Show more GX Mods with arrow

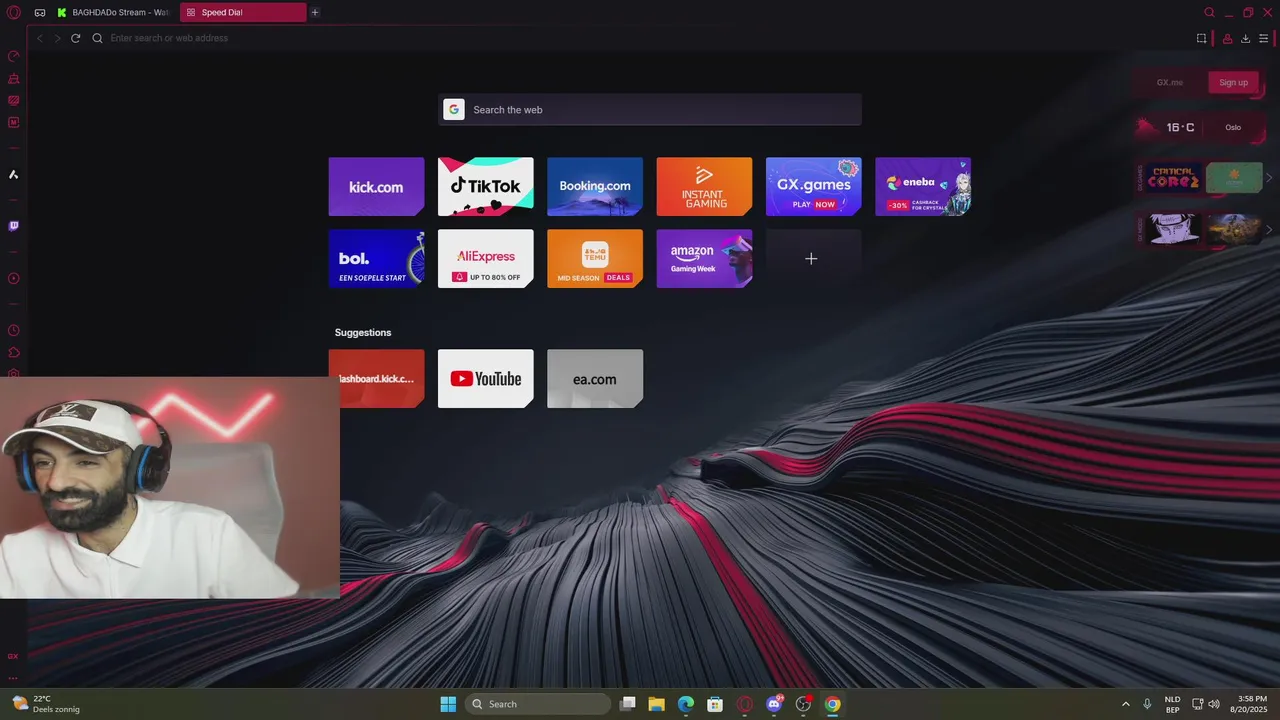tap(1269, 229)
